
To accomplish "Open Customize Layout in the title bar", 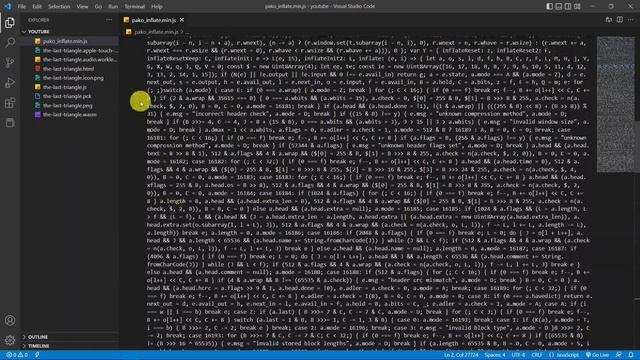I will click(577, 6).
